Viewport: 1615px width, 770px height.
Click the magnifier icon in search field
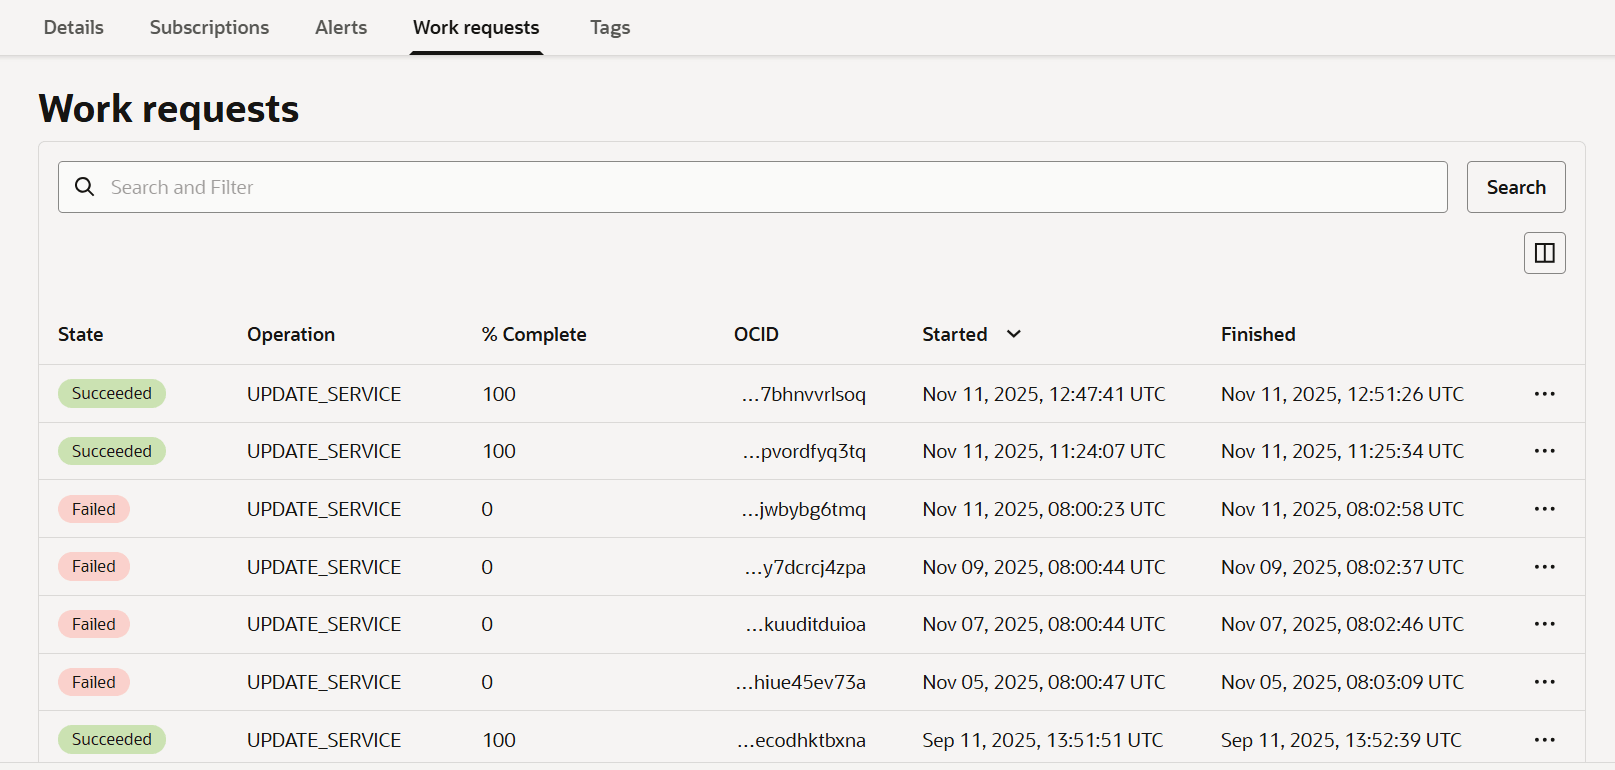(x=85, y=187)
